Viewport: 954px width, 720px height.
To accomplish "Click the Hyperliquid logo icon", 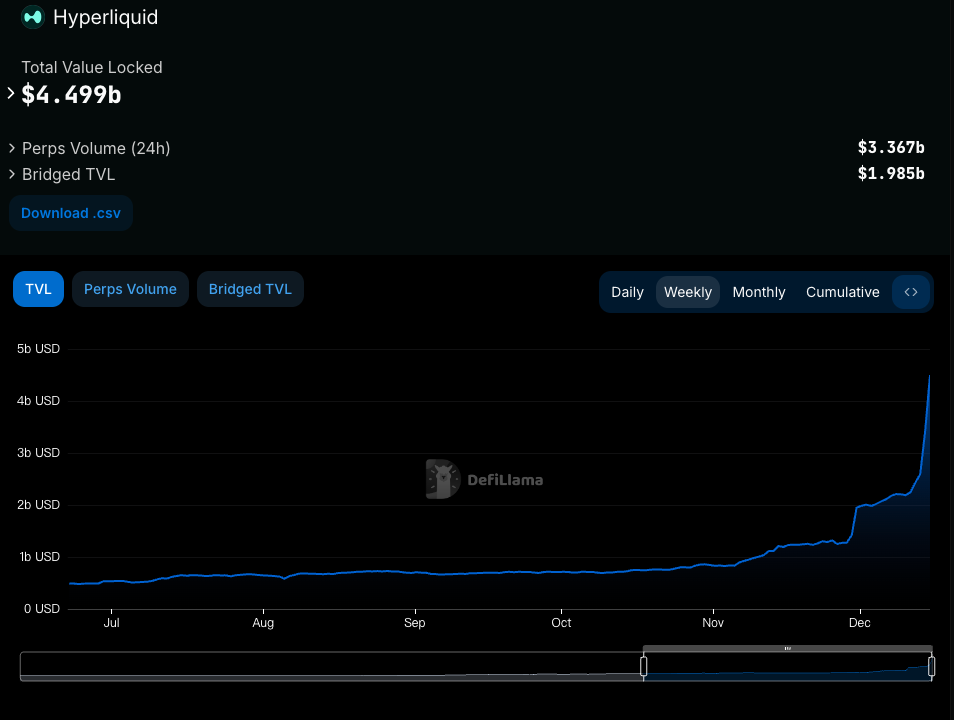I will click(x=33, y=17).
